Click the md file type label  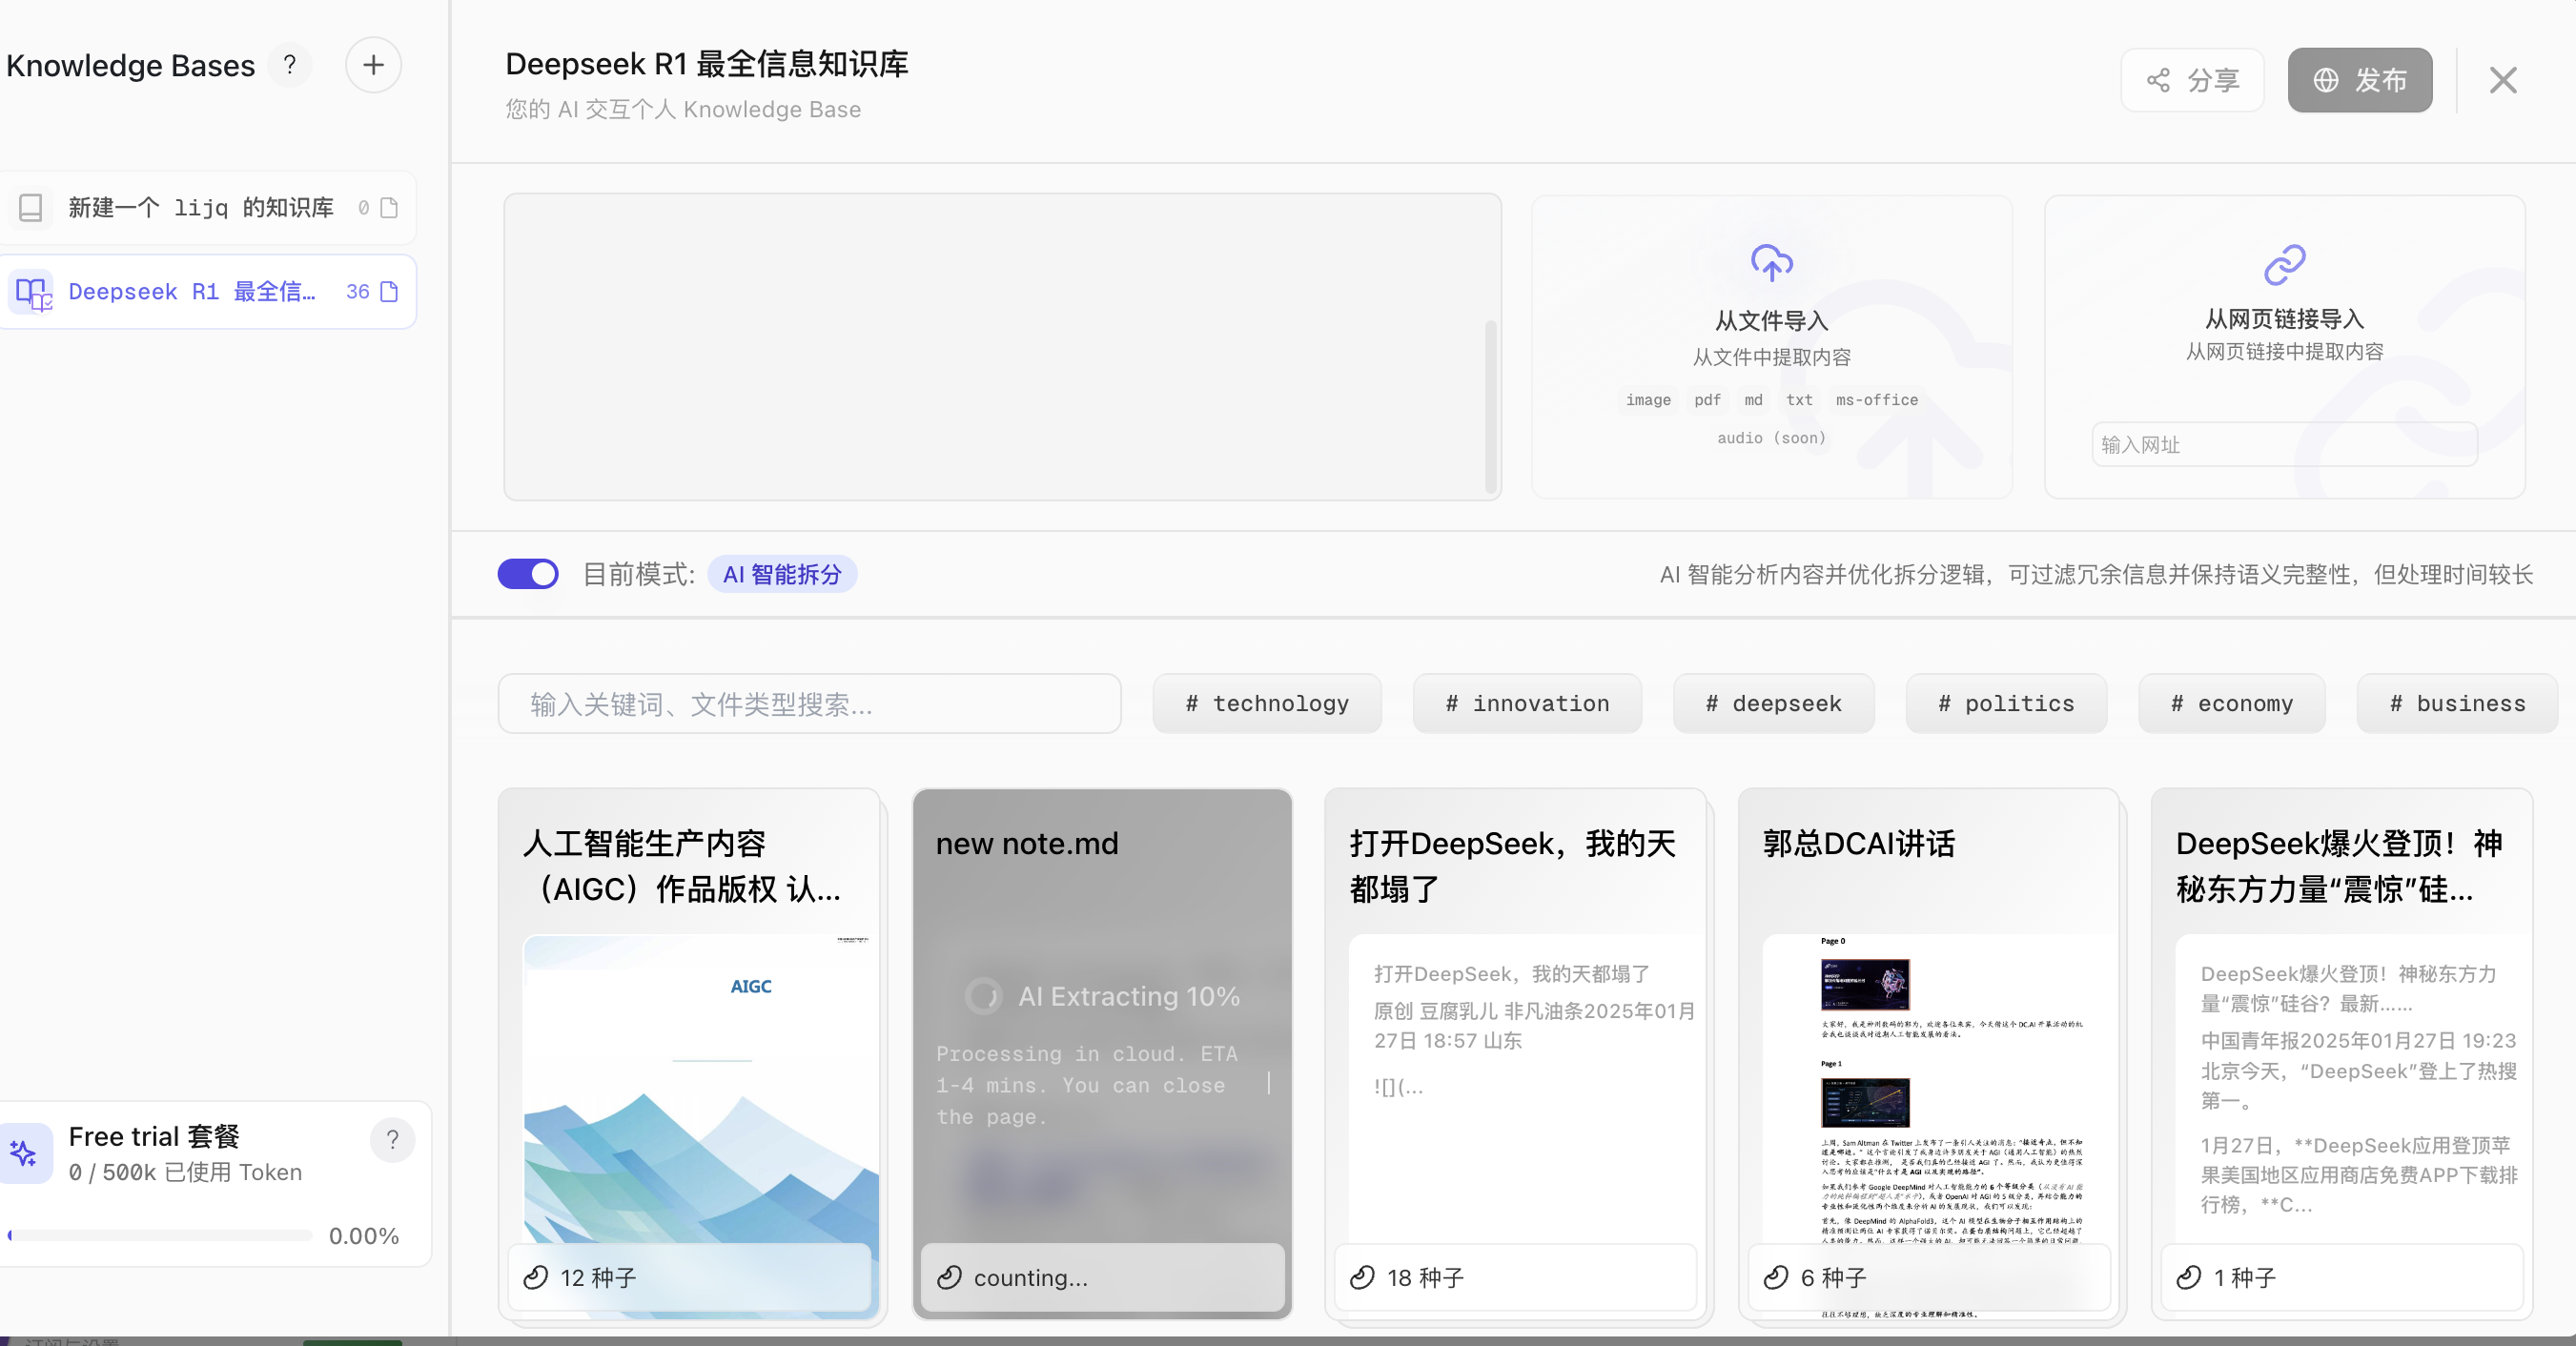point(1753,400)
